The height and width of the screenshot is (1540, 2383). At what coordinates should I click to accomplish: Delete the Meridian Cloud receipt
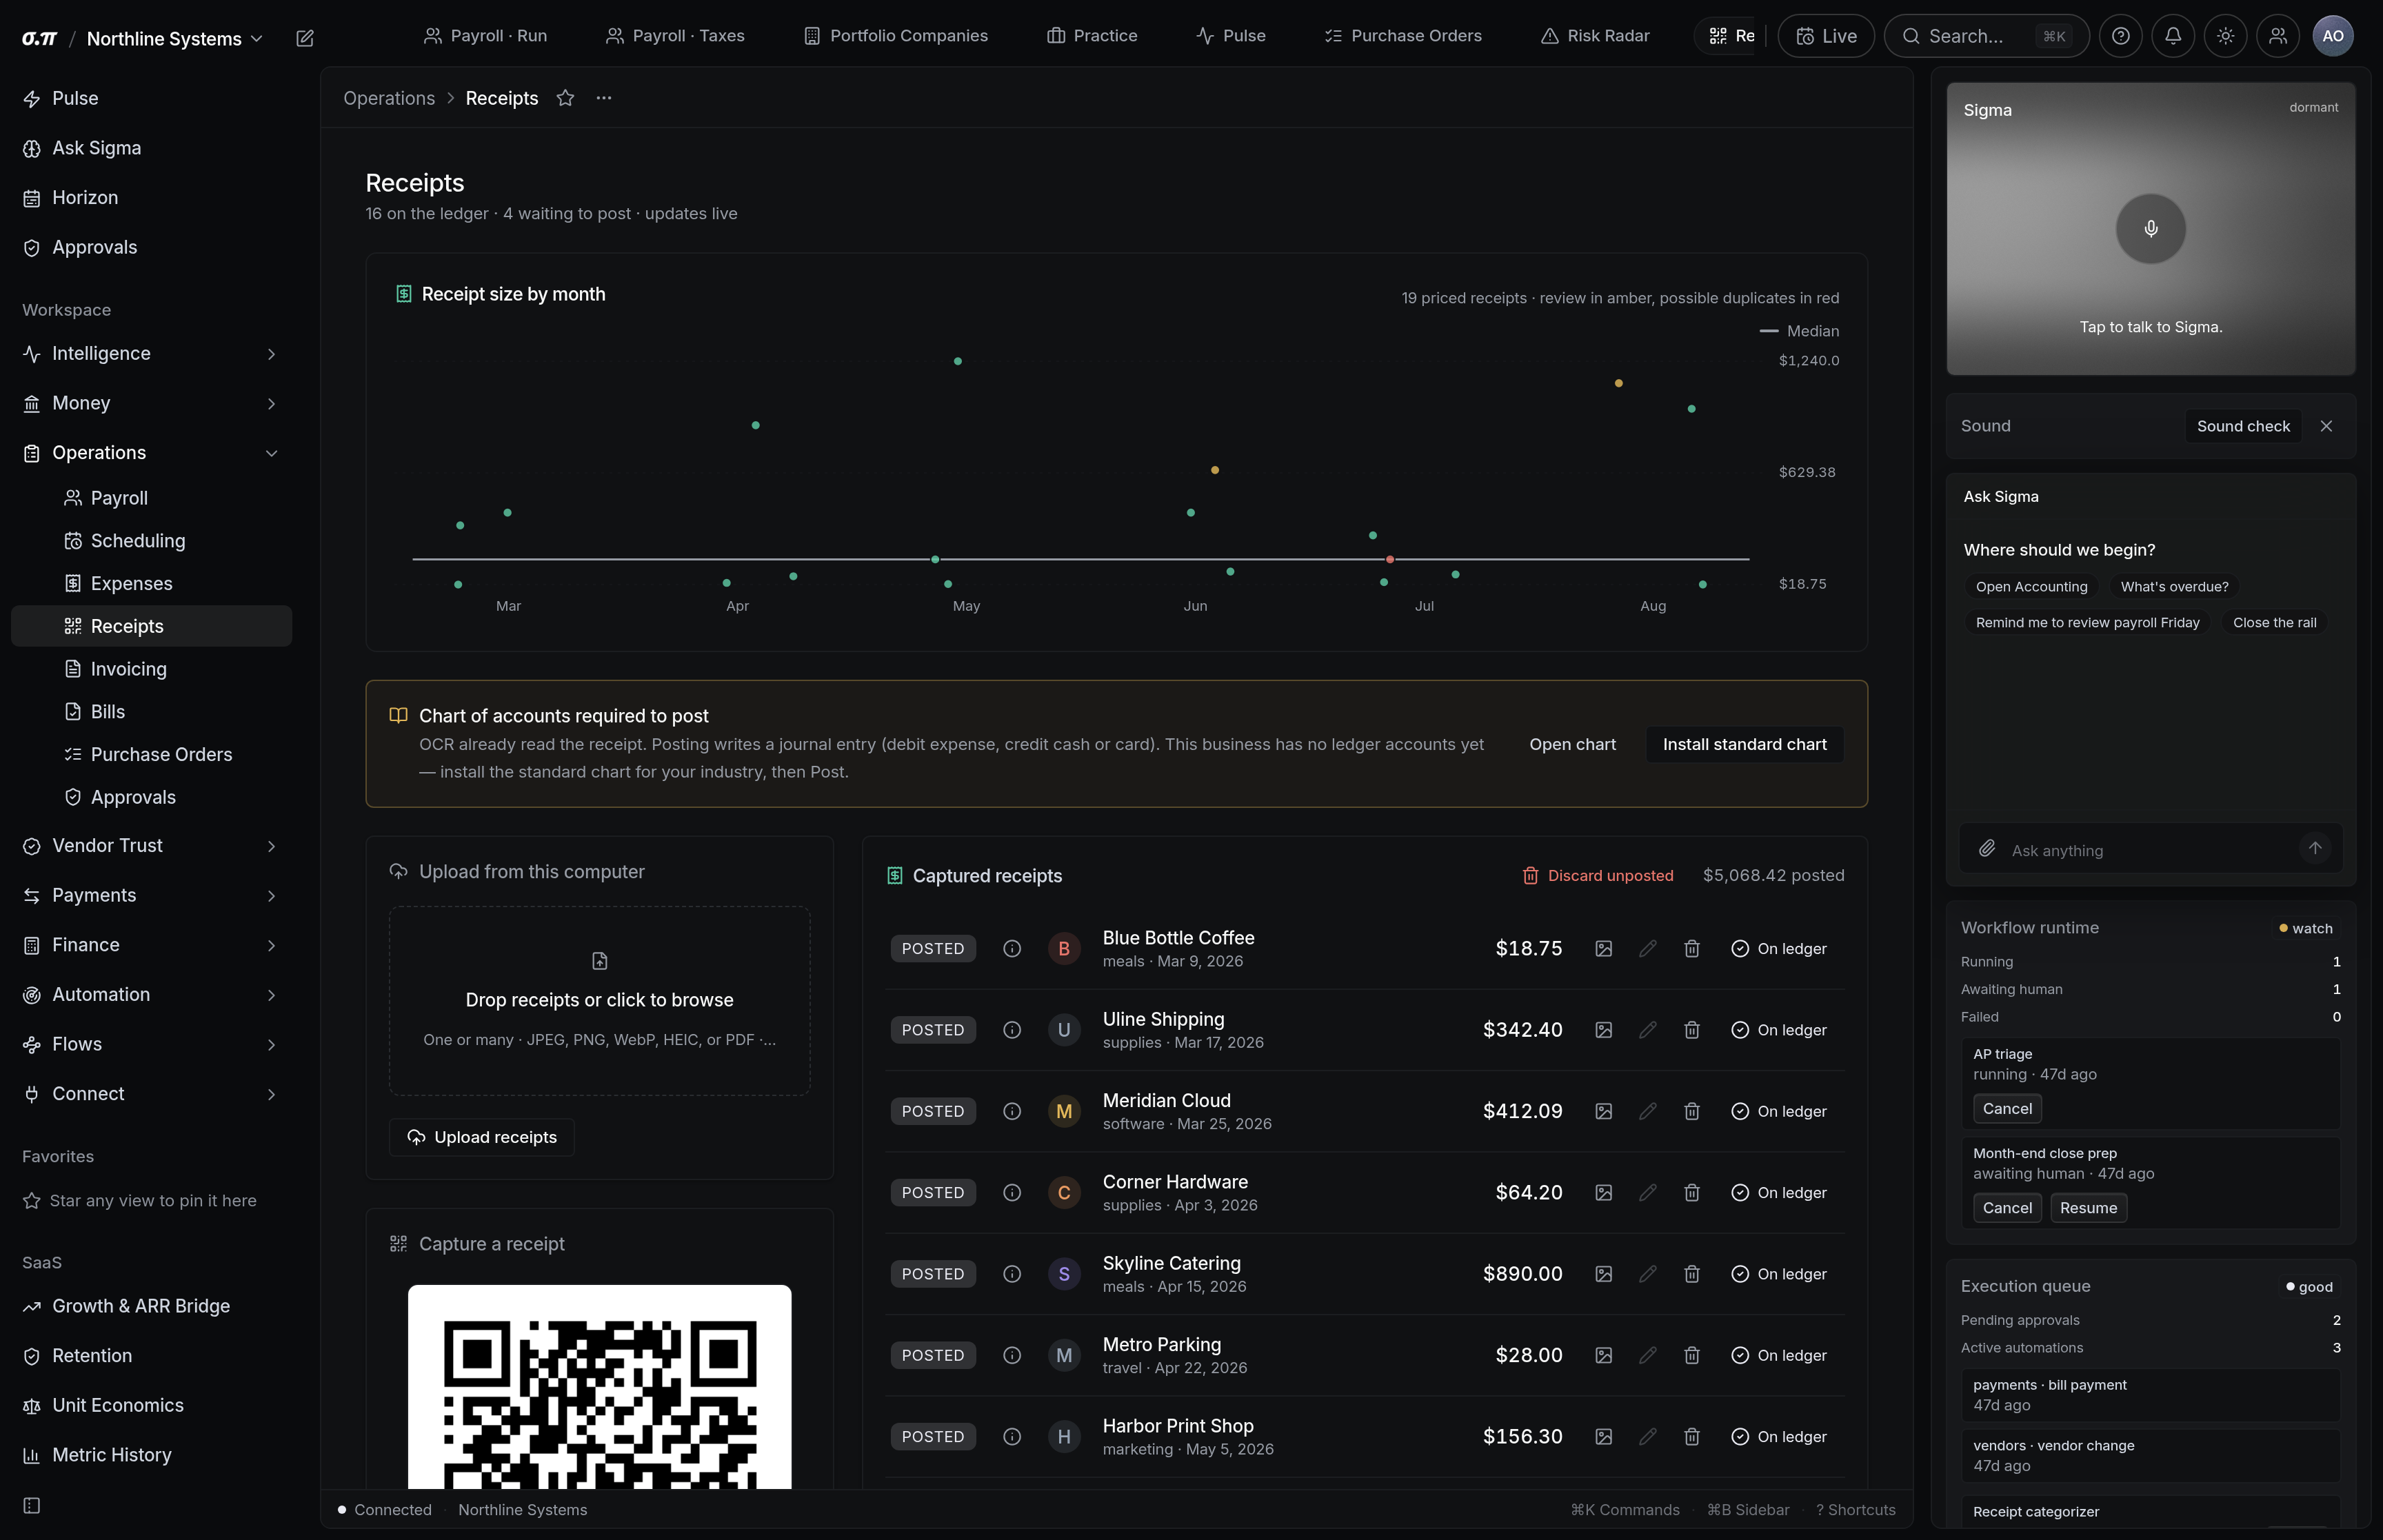point(1692,1111)
